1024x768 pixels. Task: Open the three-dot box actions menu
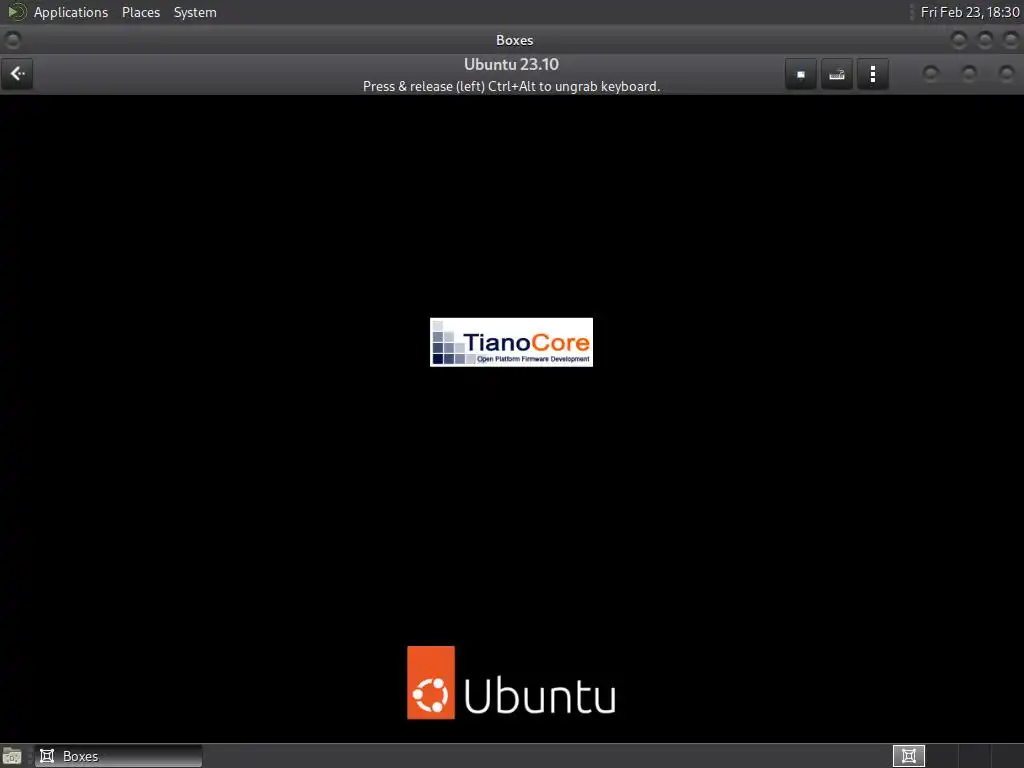pos(872,74)
